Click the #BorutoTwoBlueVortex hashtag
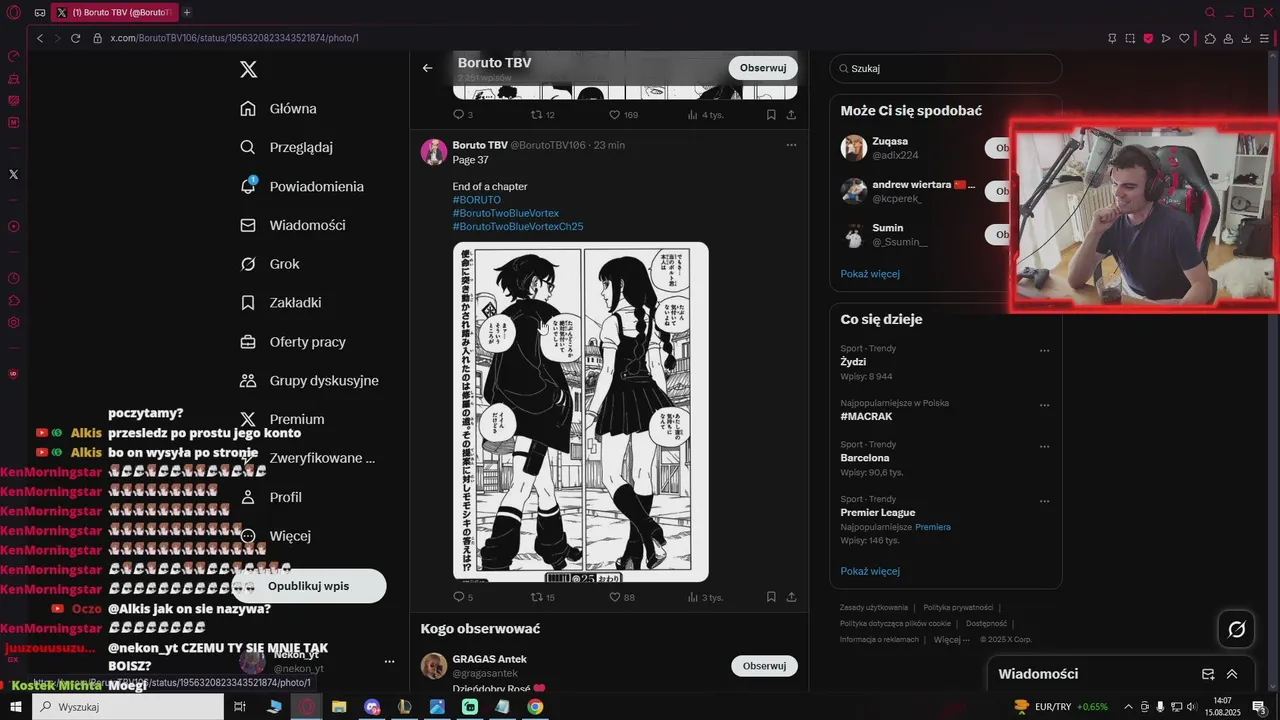The image size is (1280, 720). click(506, 213)
